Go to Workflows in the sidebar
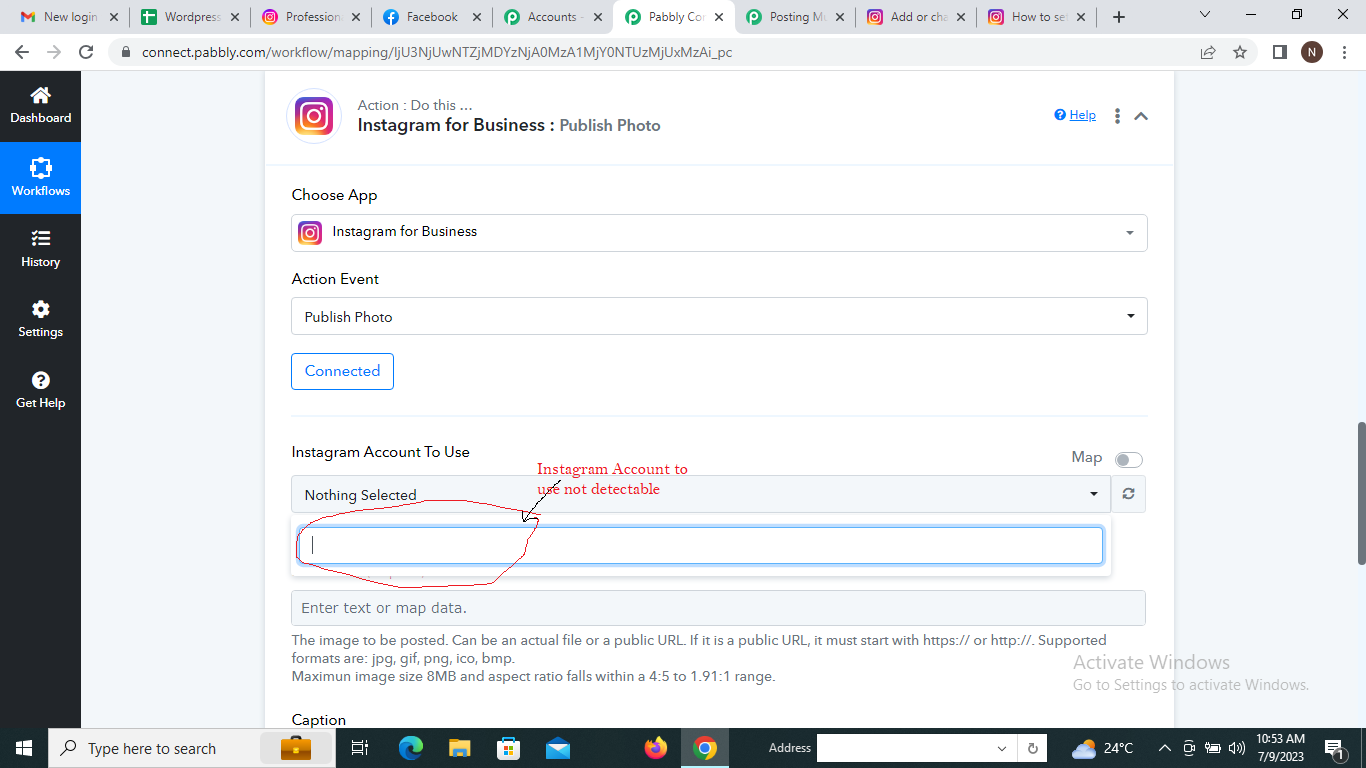This screenshot has height=768, width=1366. pyautogui.click(x=41, y=178)
